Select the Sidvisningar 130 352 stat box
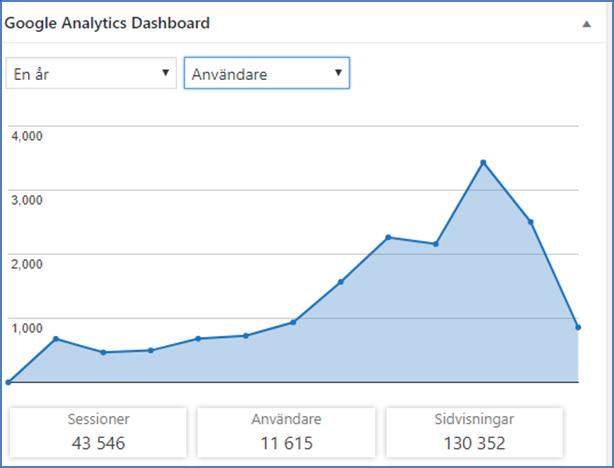614x468 pixels. [474, 432]
